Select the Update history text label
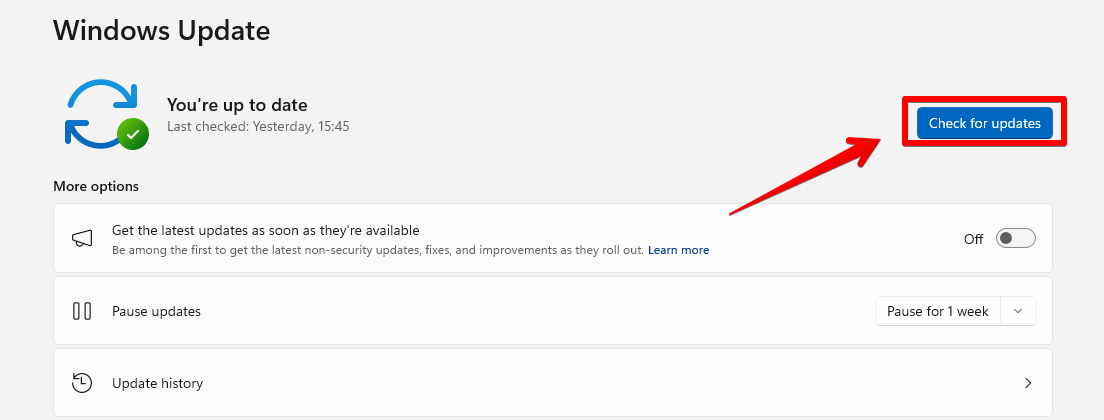The height and width of the screenshot is (420, 1104). (157, 383)
